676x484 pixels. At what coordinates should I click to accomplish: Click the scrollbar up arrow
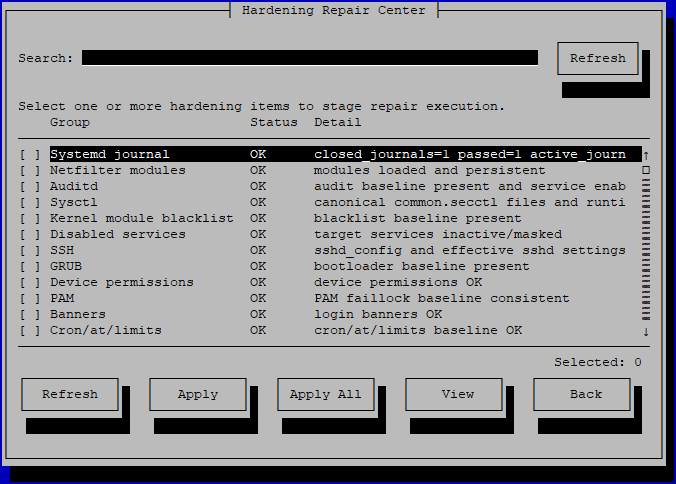(x=646, y=155)
